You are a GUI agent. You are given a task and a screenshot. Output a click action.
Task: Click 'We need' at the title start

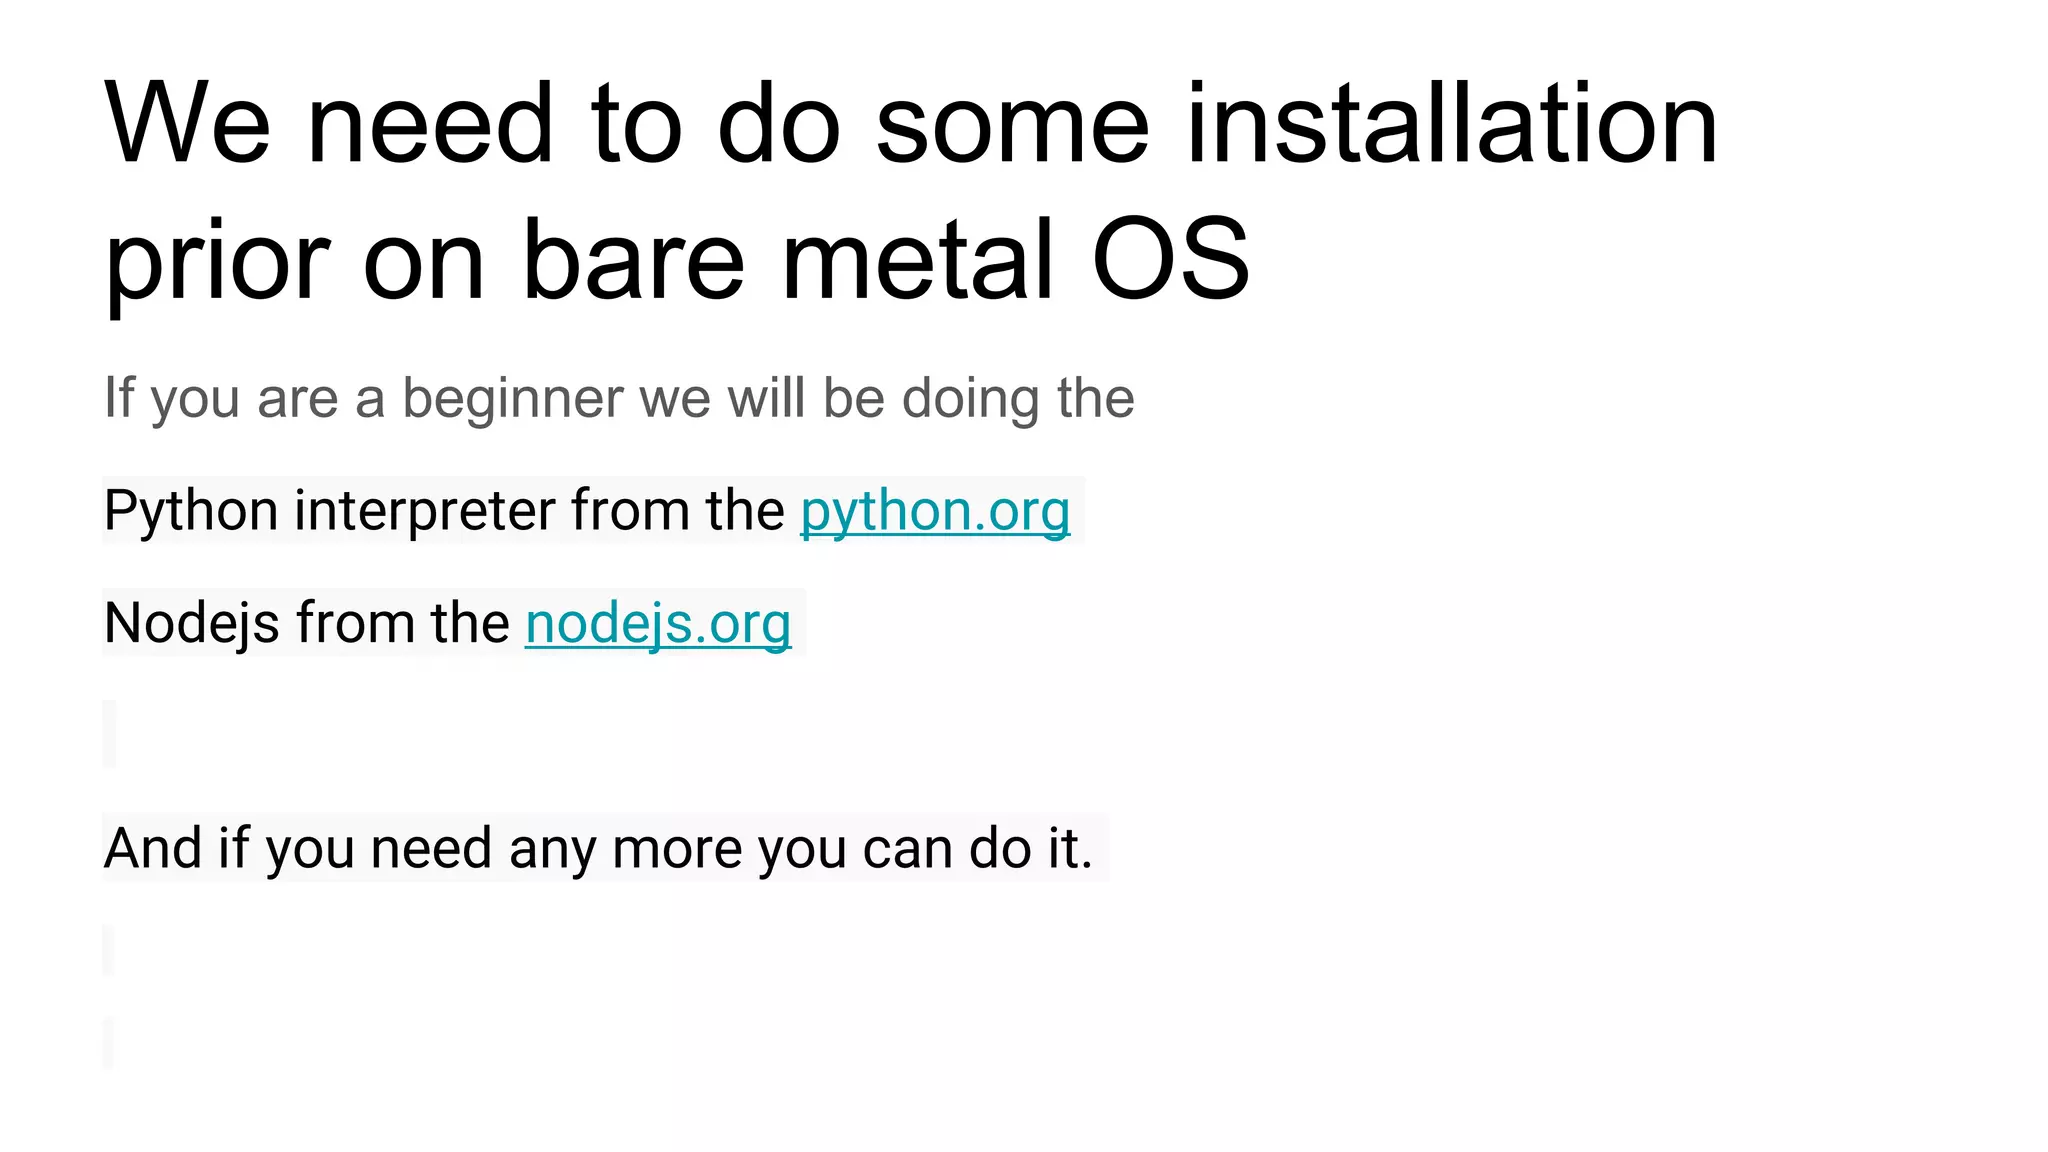[328, 123]
